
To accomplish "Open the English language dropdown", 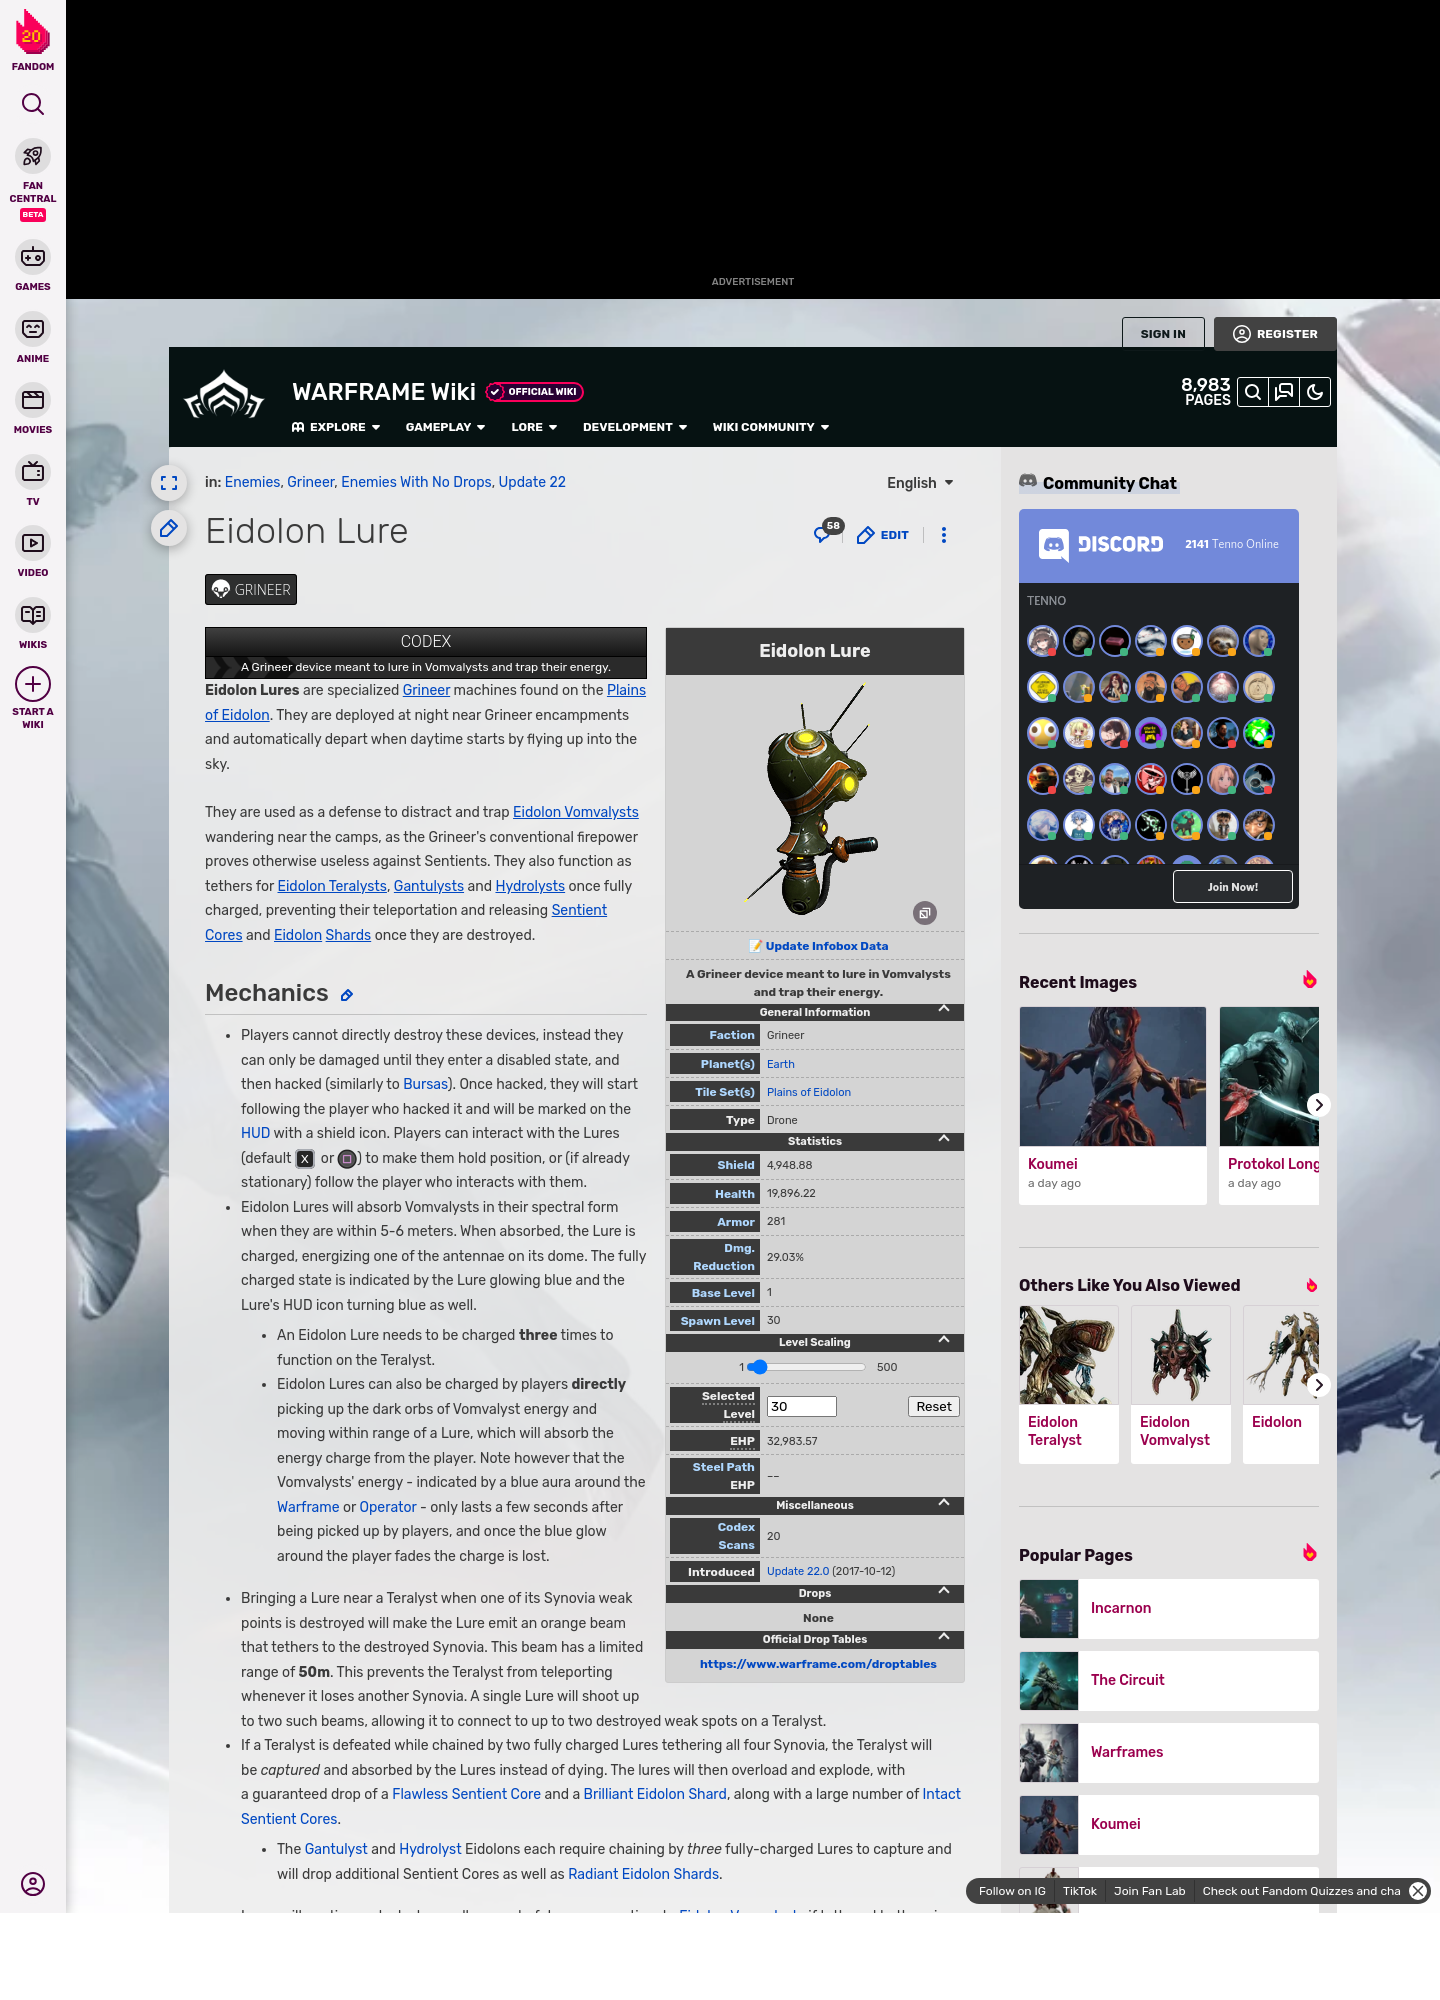I will (920, 483).
